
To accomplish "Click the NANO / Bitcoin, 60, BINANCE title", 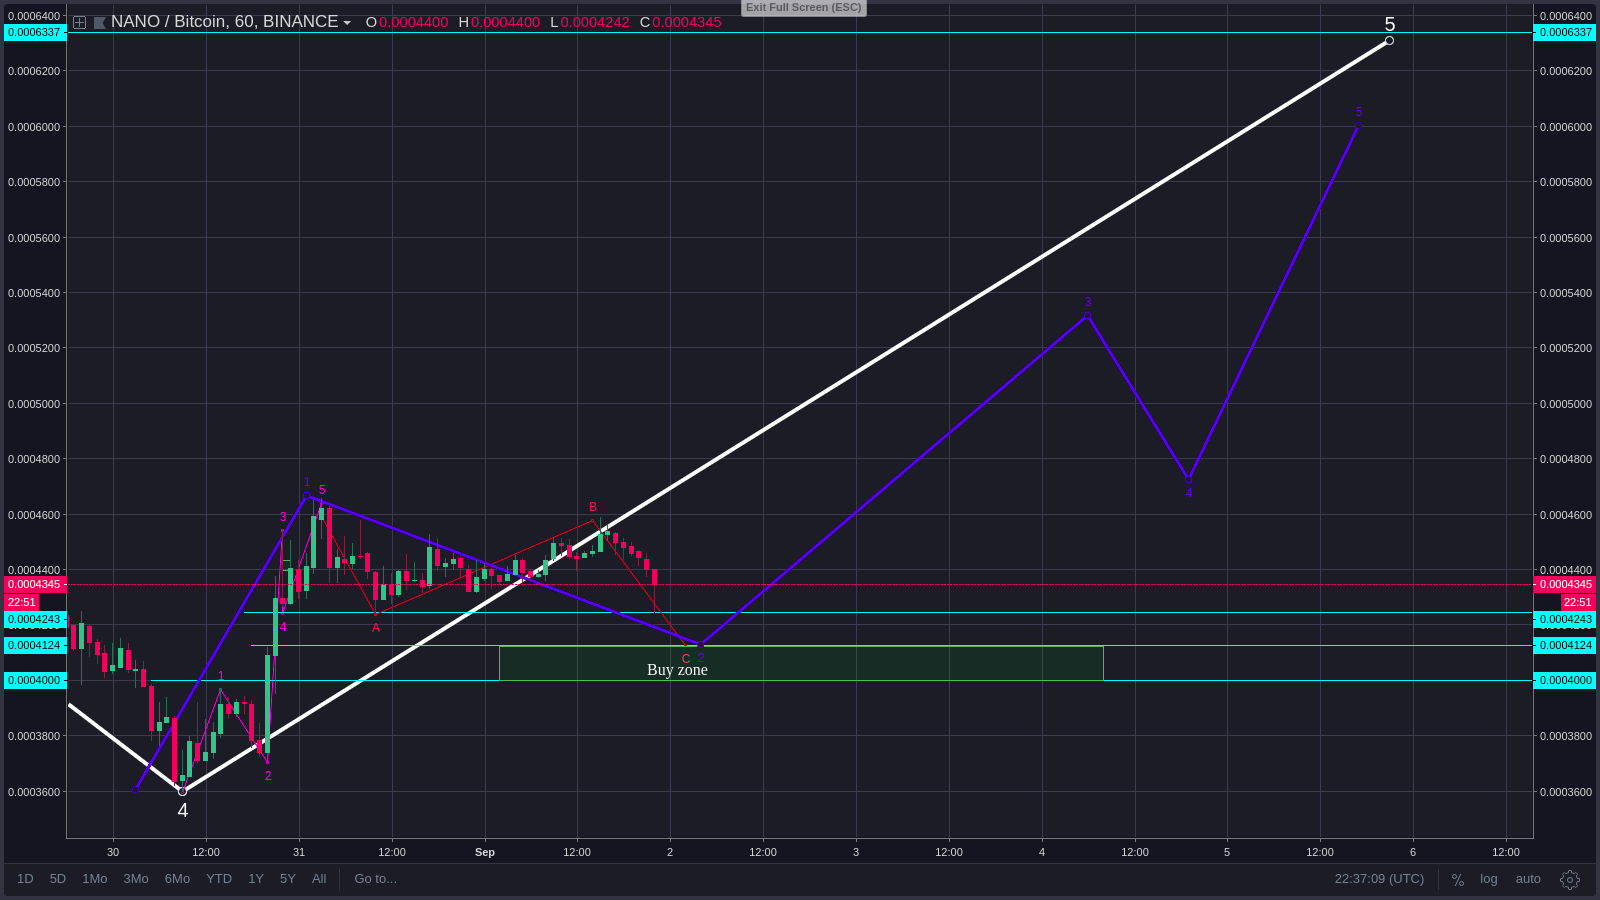I will pos(225,22).
